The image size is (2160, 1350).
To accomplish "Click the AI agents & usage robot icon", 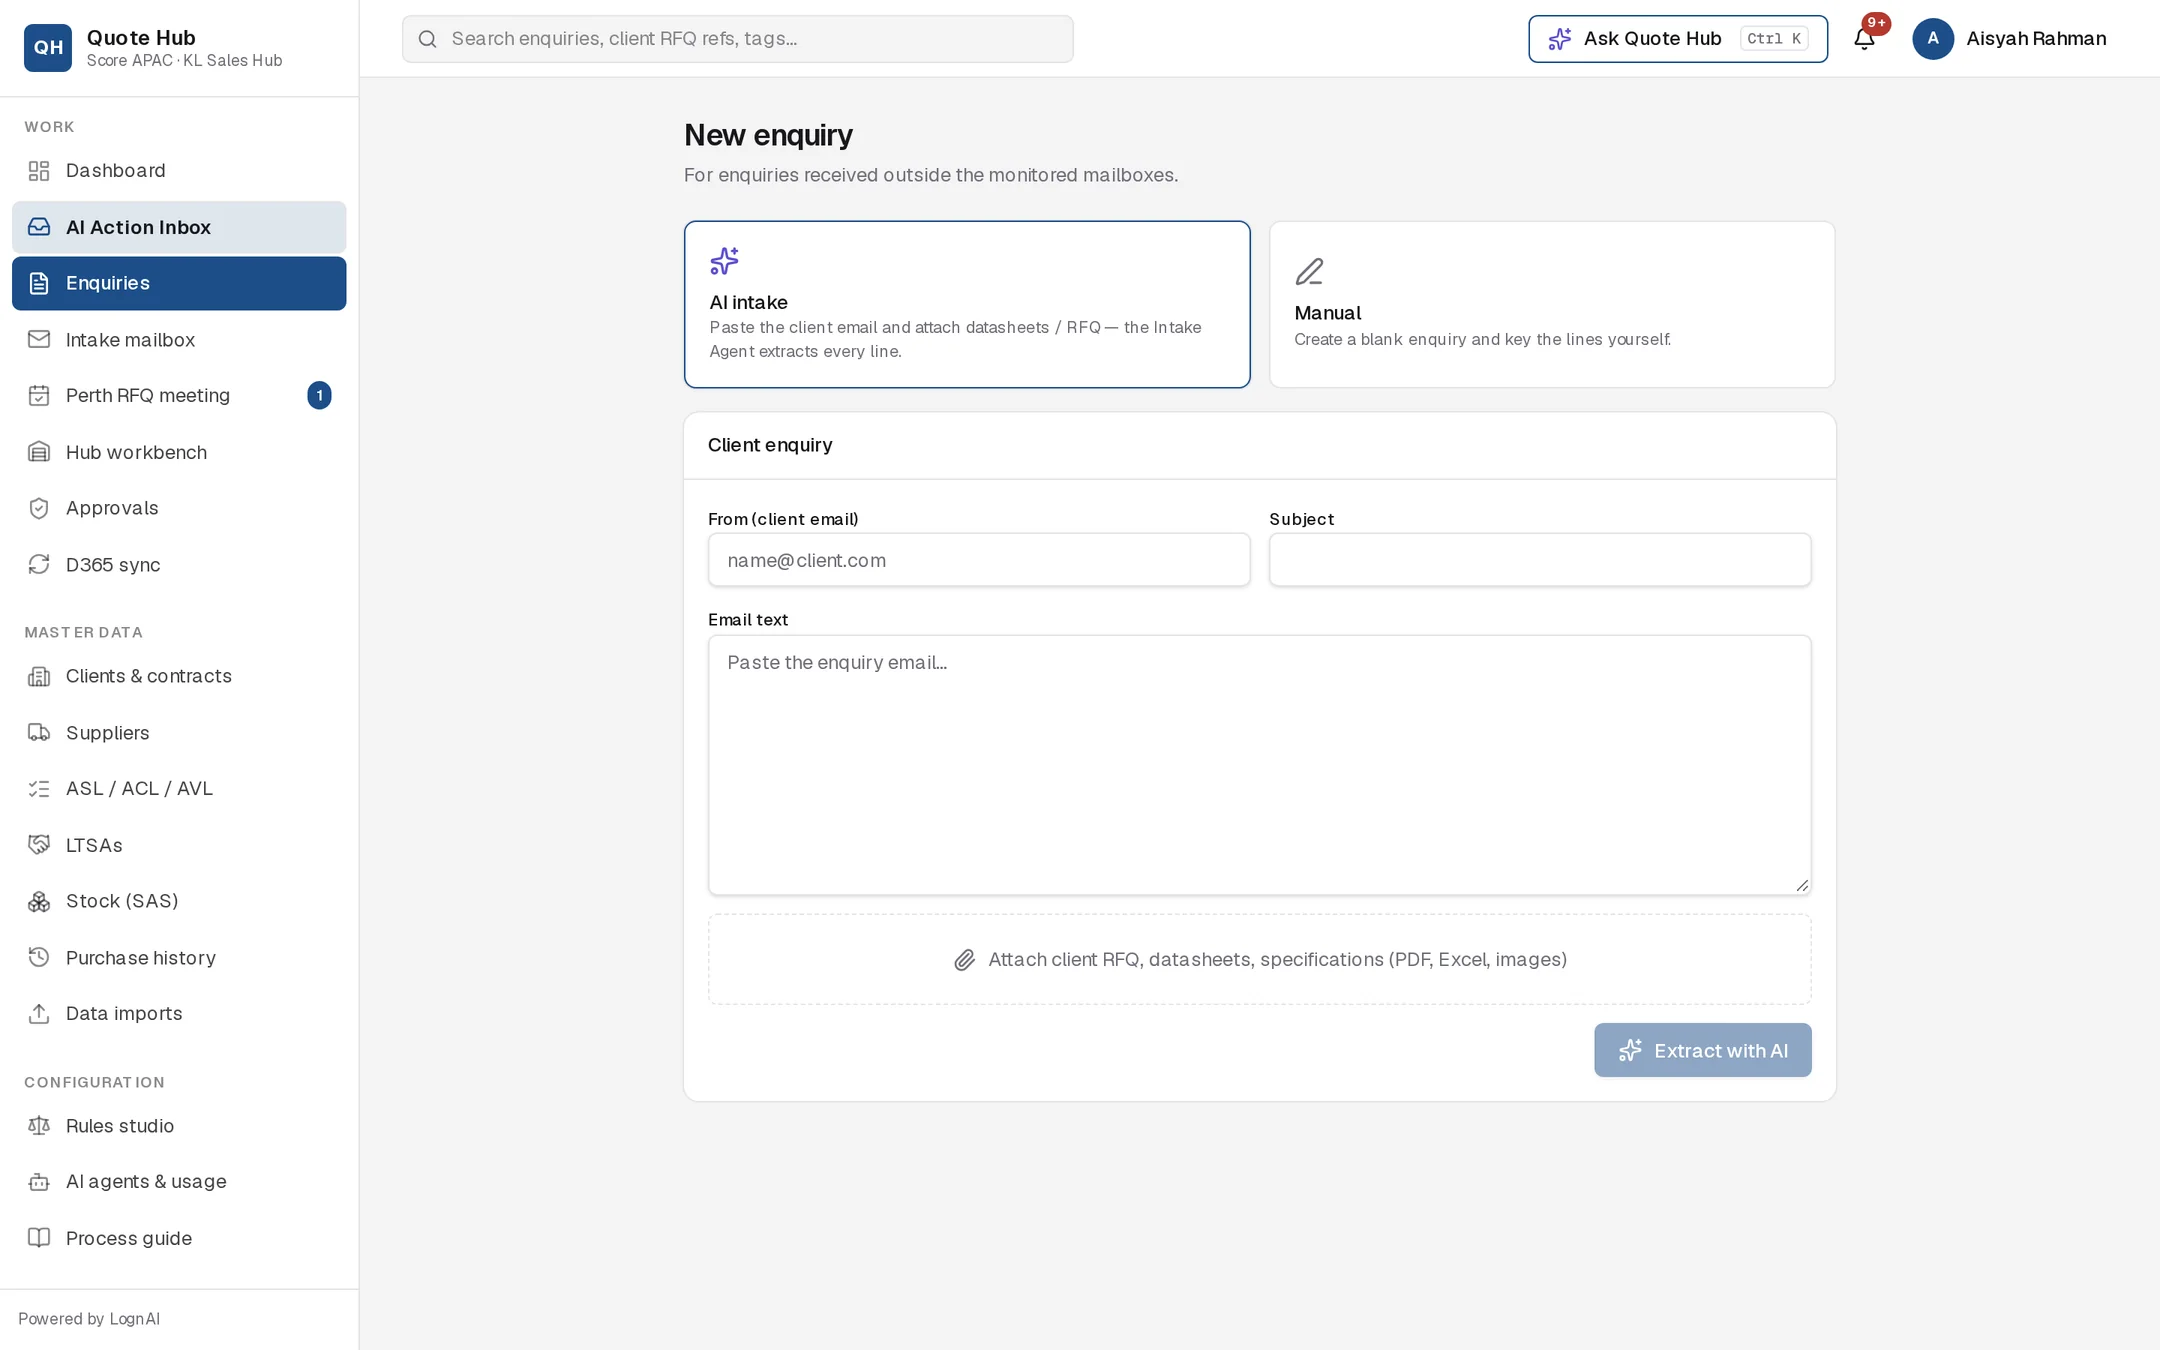I will (x=39, y=1182).
